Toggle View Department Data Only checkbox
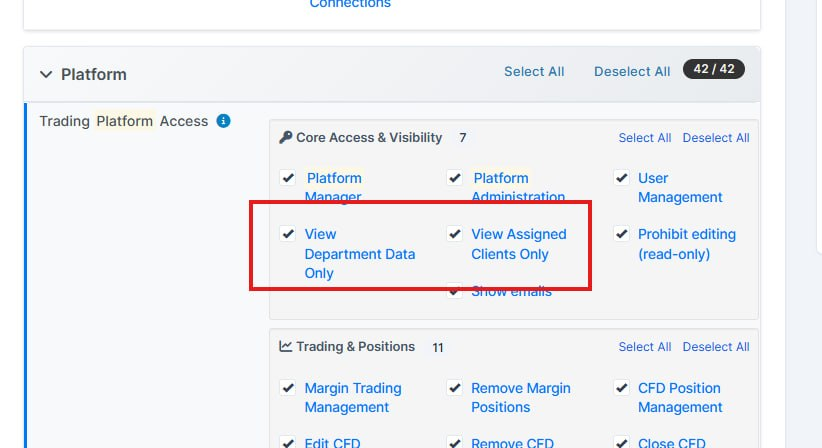This screenshot has height=448, width=822. click(x=288, y=234)
